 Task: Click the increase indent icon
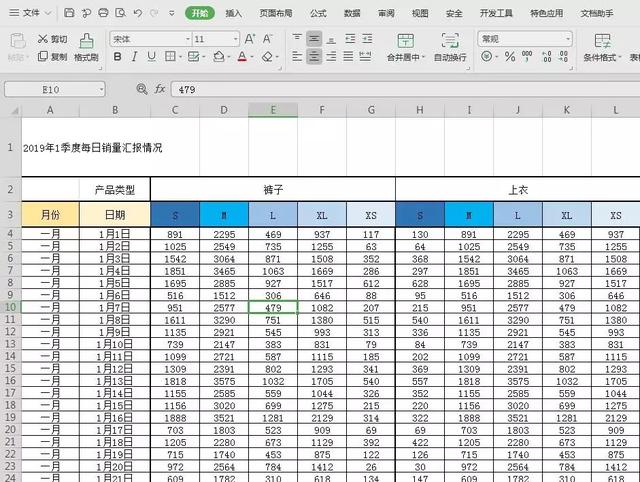click(367, 39)
